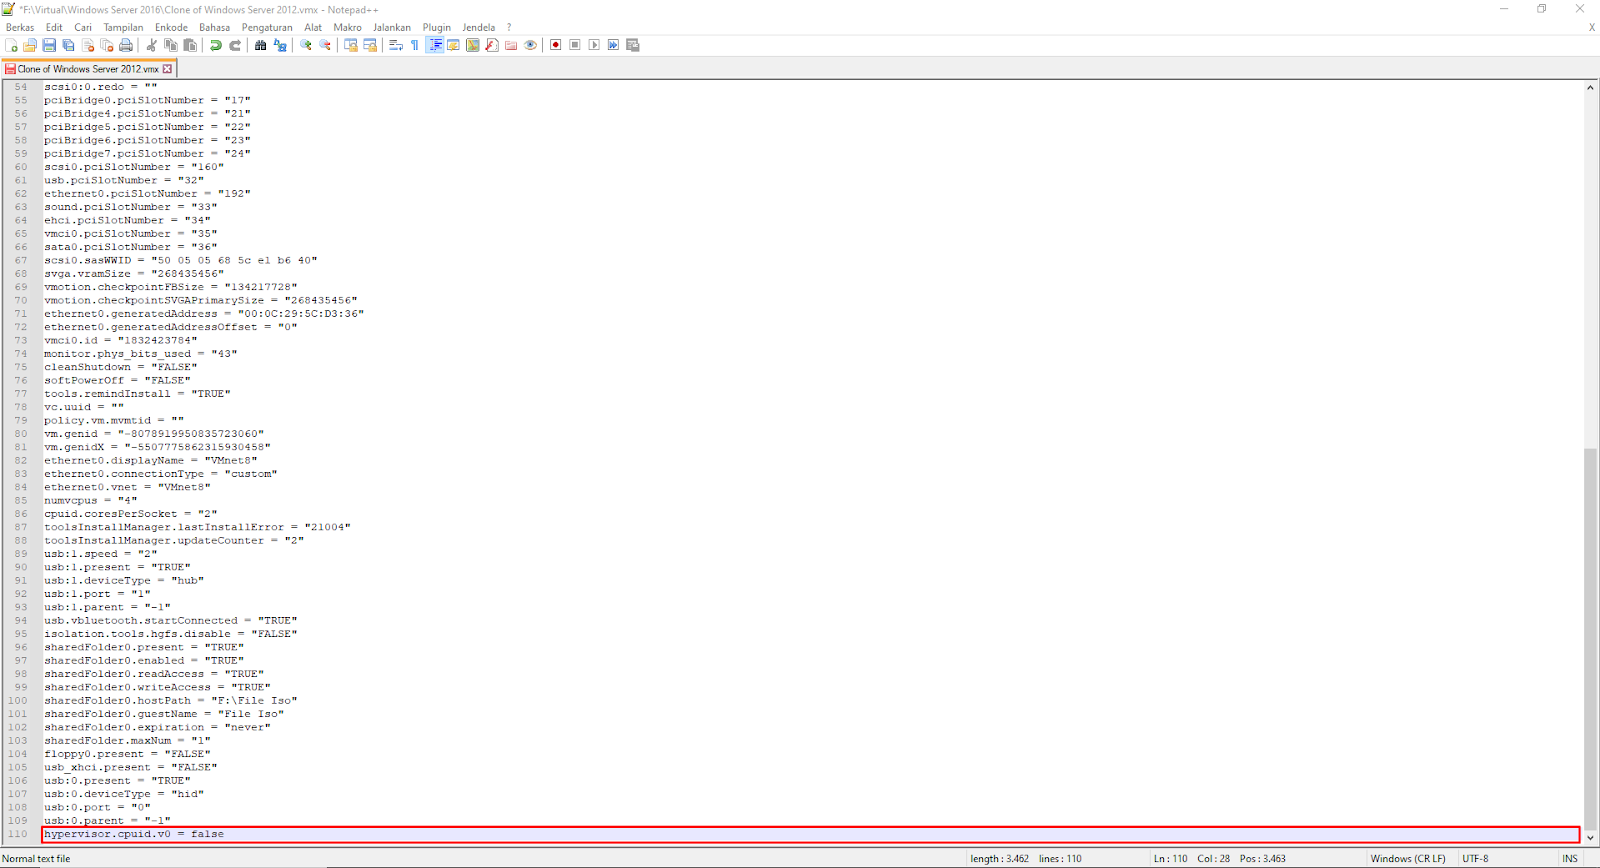Toggle file monitoring eye icon

click(531, 45)
